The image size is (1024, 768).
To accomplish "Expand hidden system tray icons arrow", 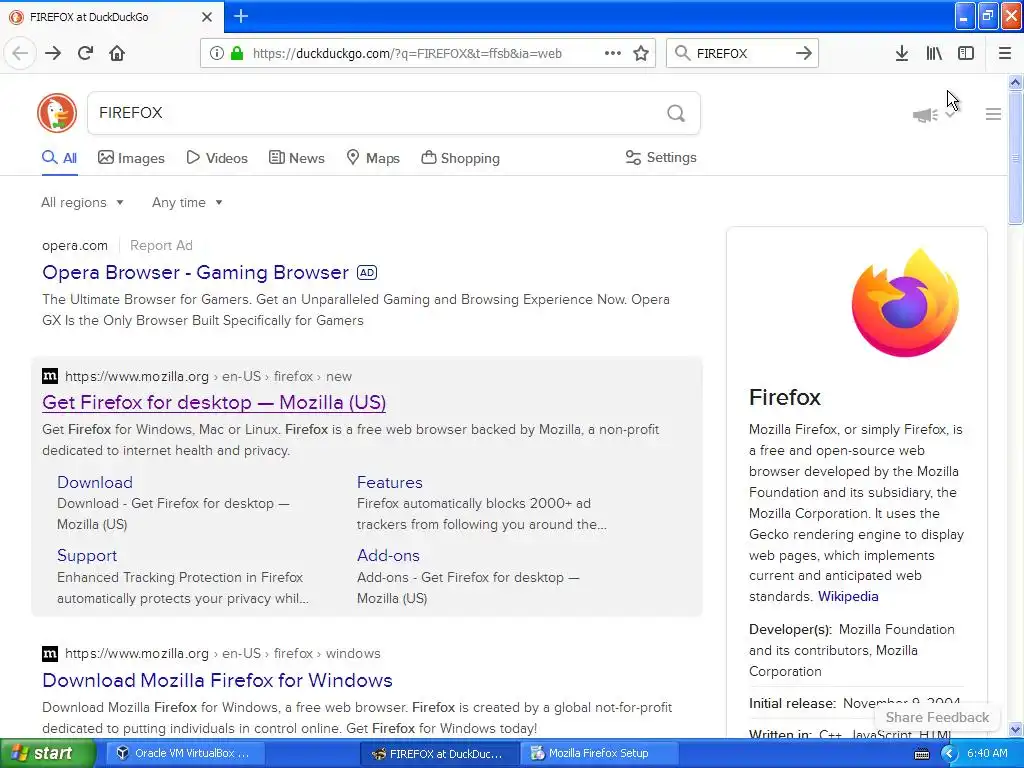I will 949,753.
